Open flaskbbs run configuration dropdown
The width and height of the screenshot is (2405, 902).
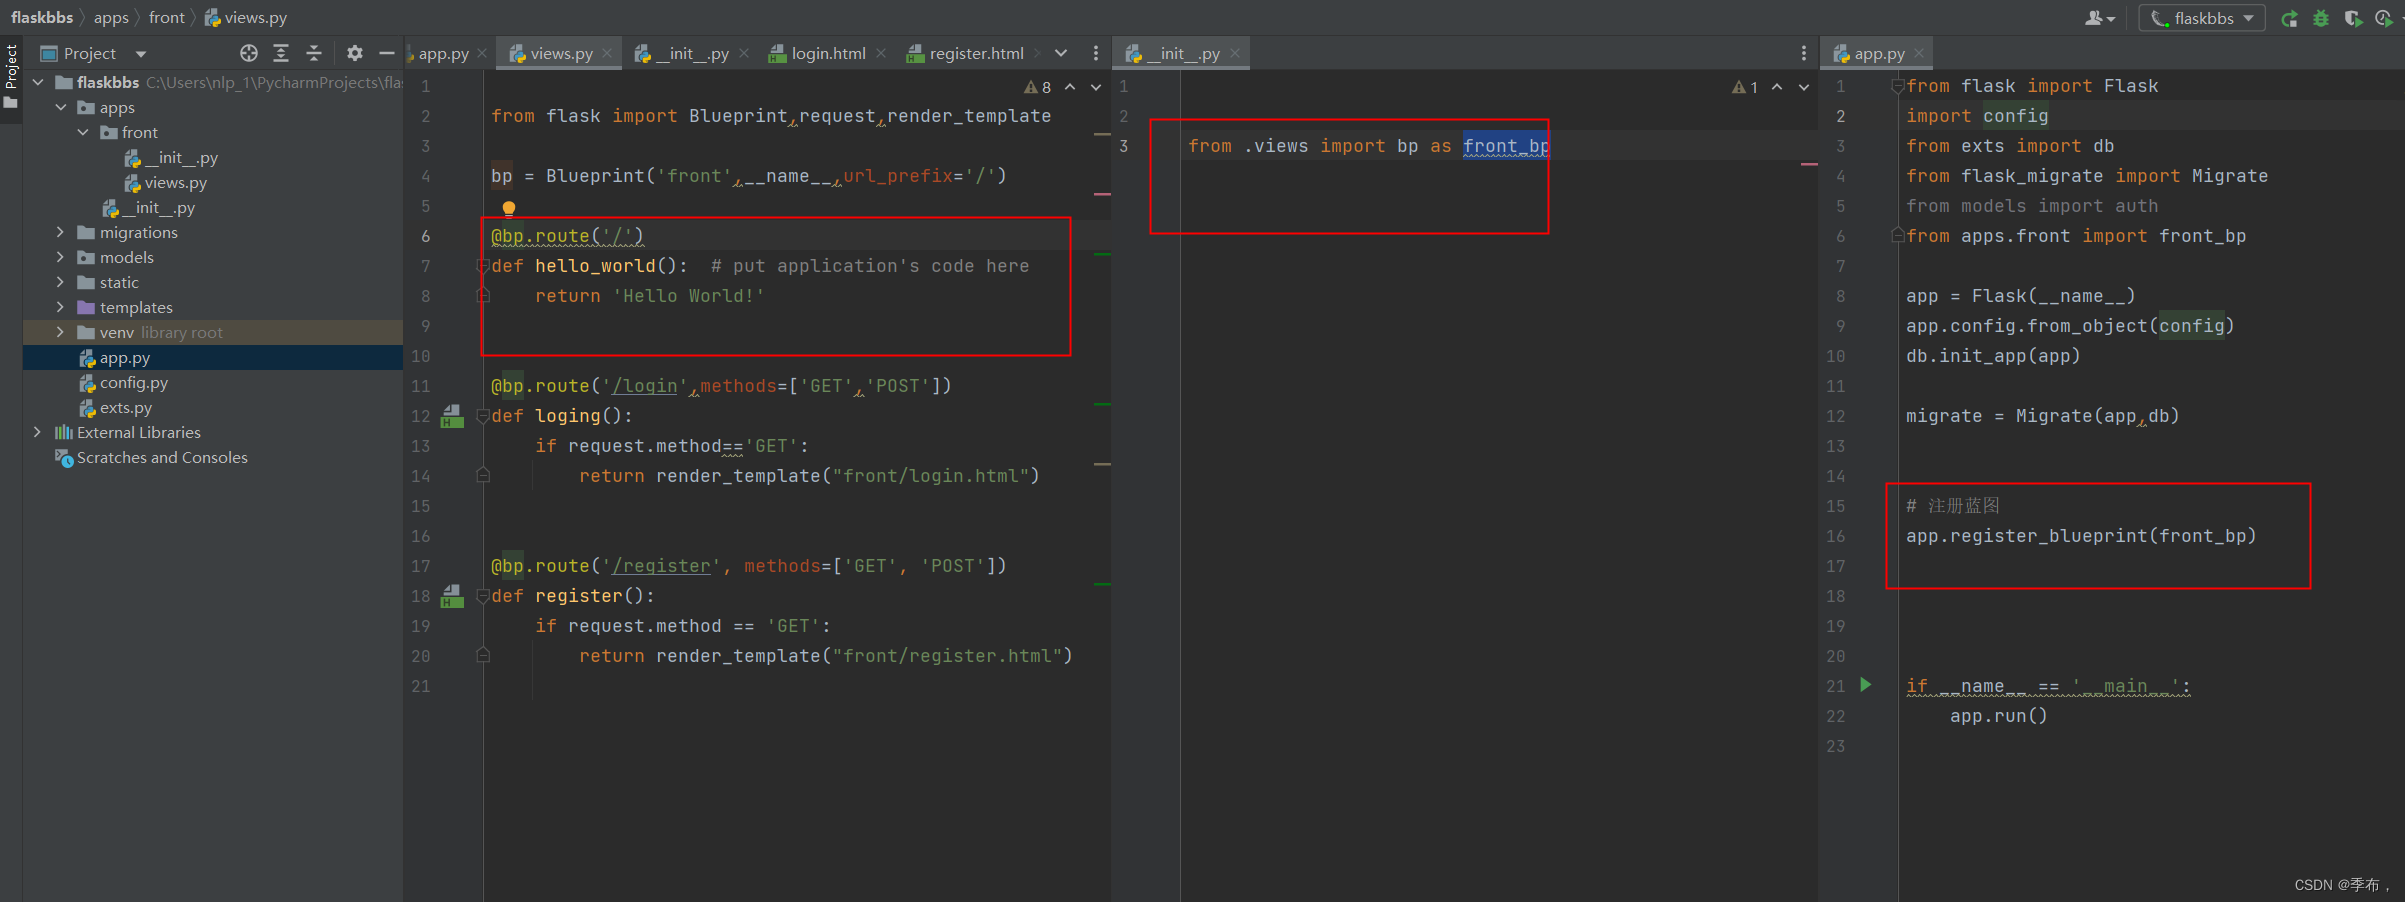pos(2203,18)
